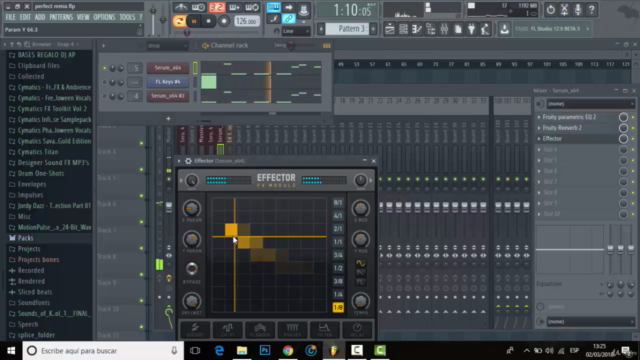Open Effector plugin options gear

point(188,161)
